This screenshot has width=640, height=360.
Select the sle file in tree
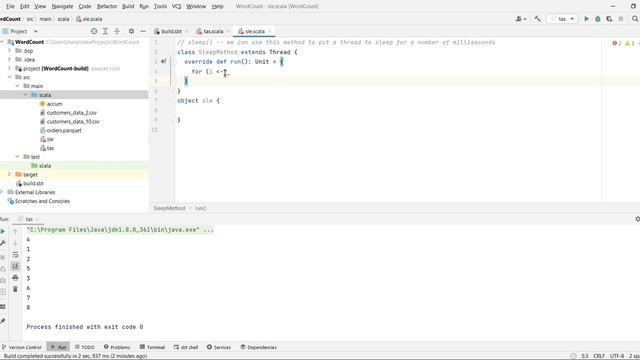[x=50, y=139]
